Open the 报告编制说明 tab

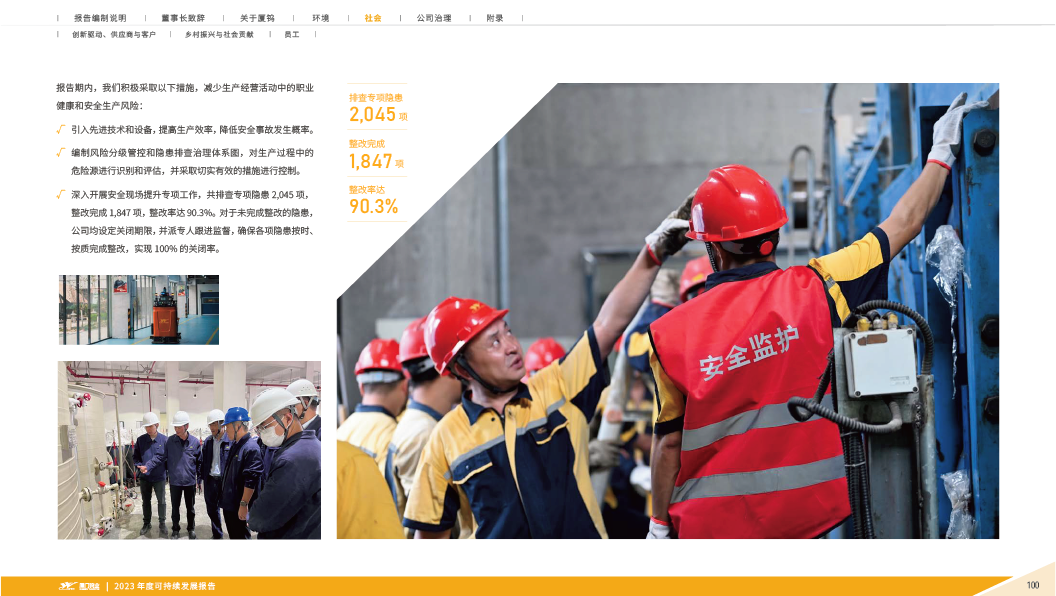pyautogui.click(x=100, y=18)
